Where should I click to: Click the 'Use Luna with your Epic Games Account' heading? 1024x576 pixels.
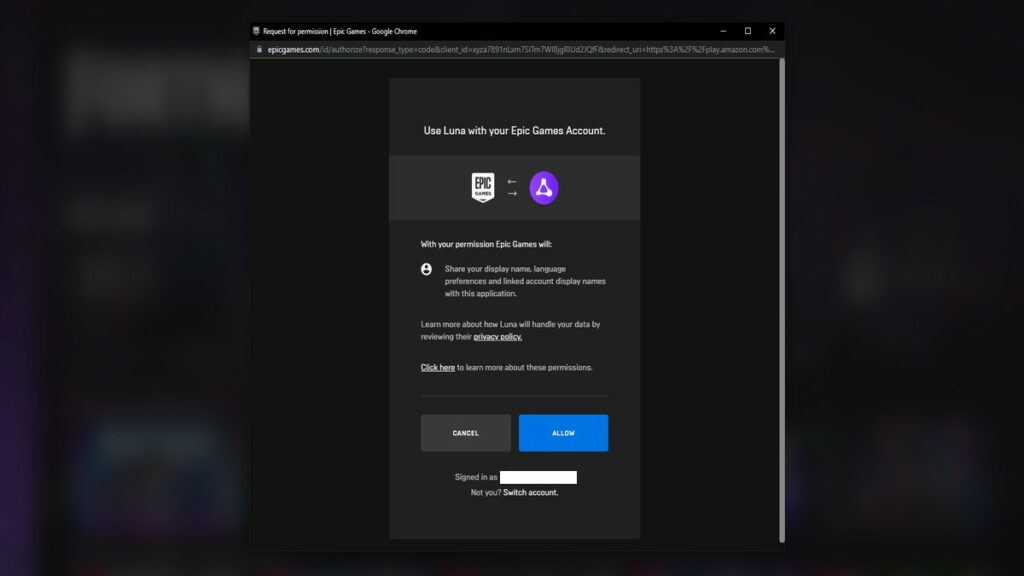point(514,131)
